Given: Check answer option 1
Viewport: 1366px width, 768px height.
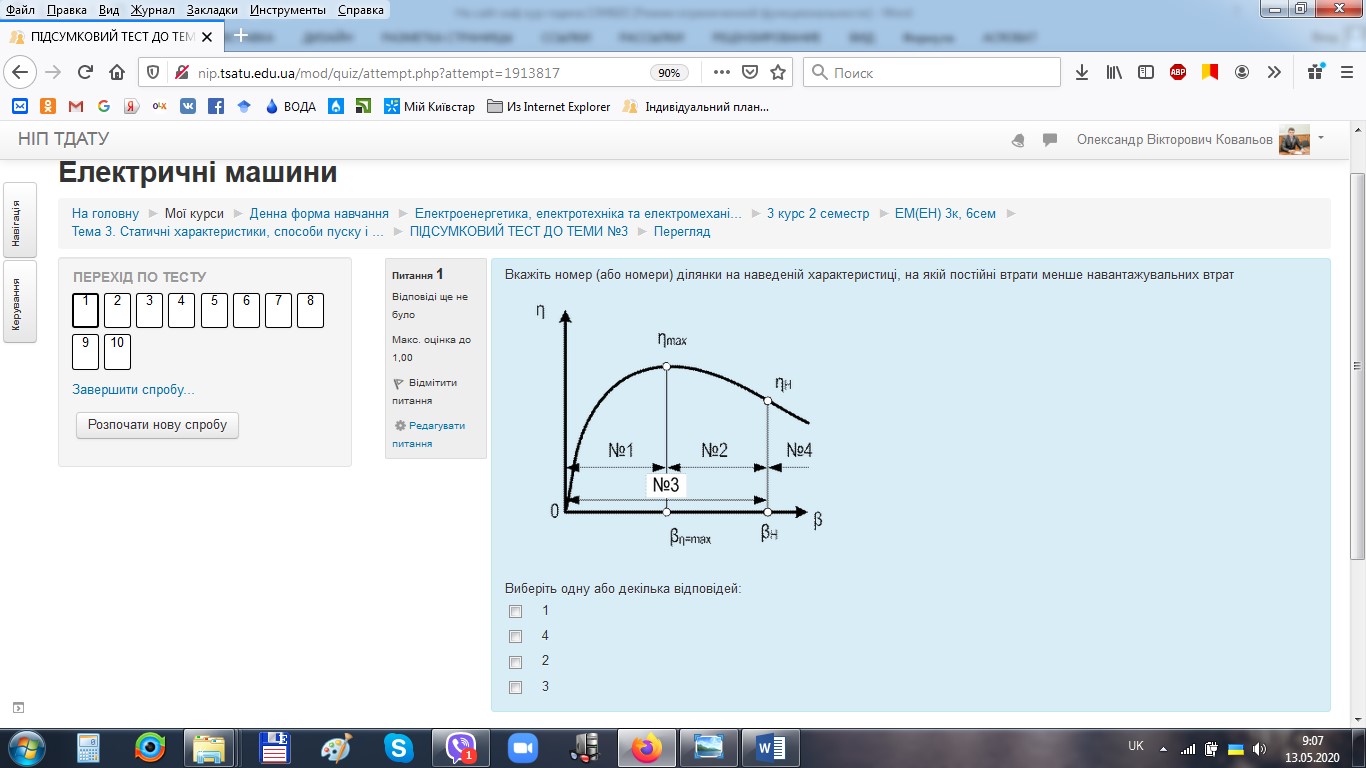Looking at the screenshot, I should tap(515, 611).
